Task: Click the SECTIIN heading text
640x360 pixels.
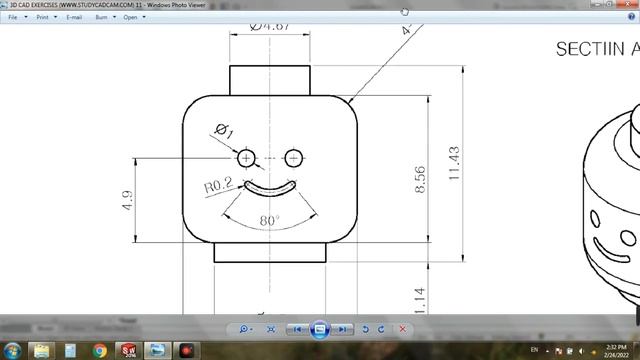Action: [590, 49]
